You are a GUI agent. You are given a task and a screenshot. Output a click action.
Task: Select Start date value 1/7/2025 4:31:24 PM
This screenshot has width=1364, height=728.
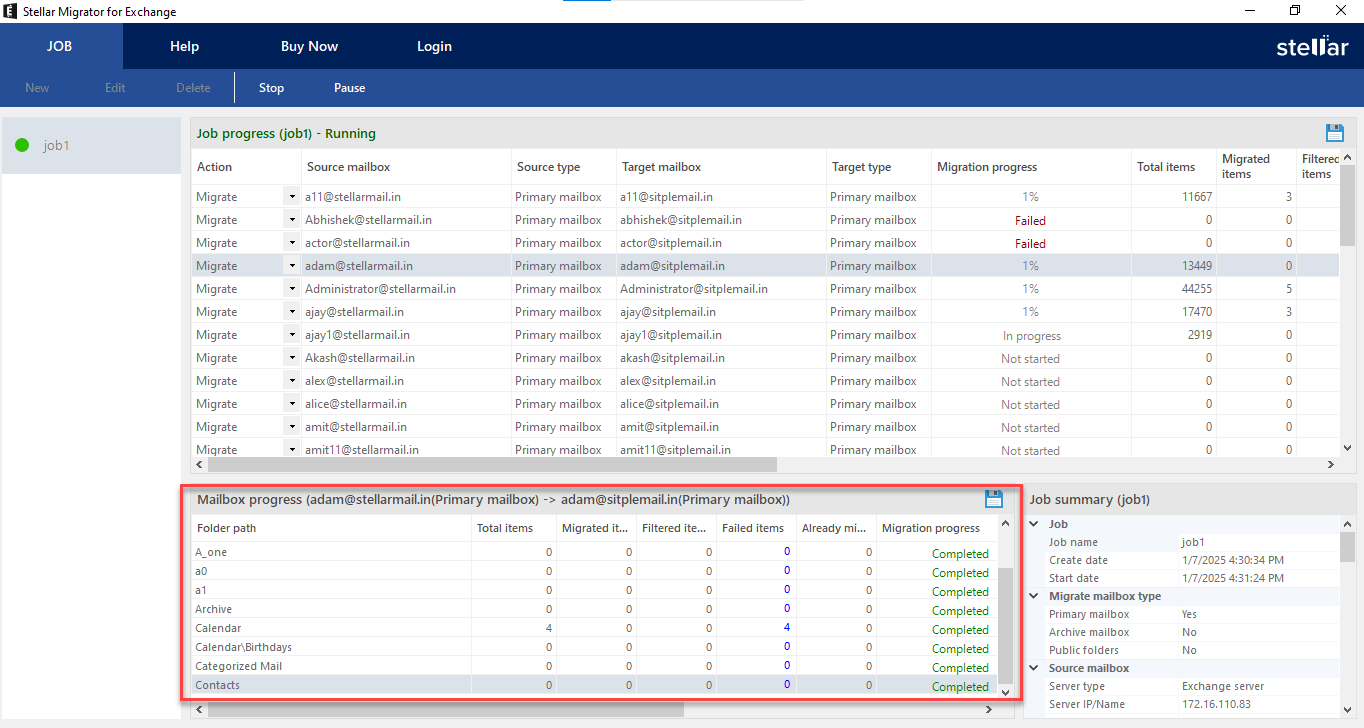[x=1232, y=578]
